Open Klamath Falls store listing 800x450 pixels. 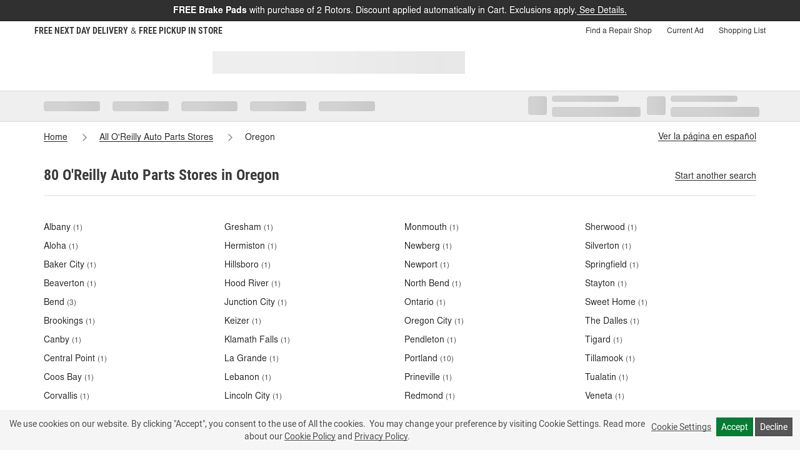[251, 340]
